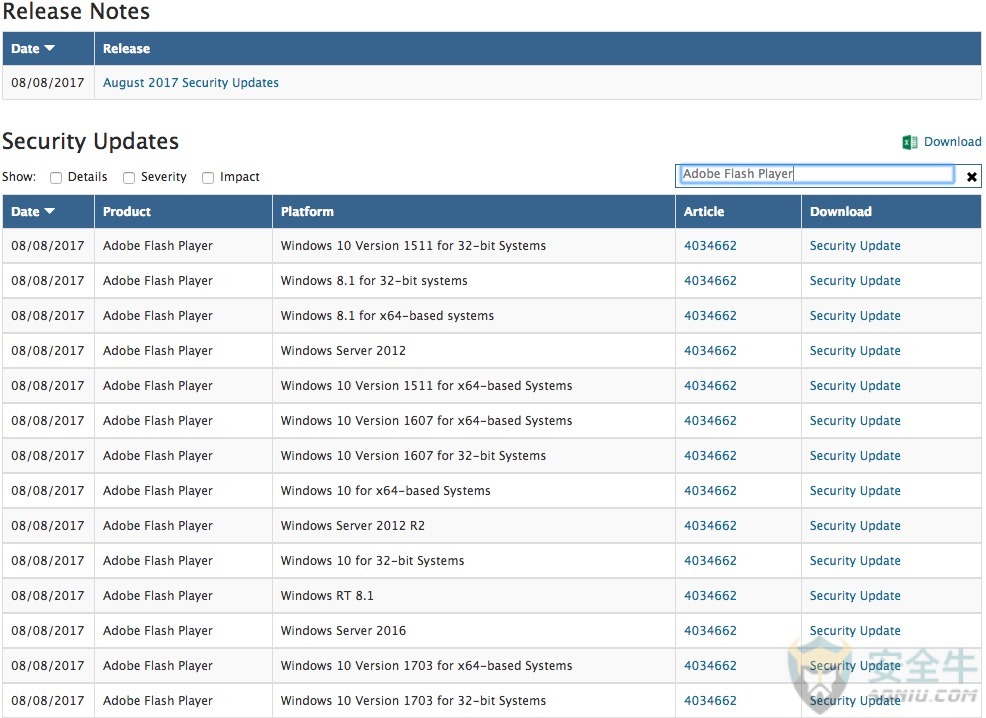The height and width of the screenshot is (718, 986).
Task: Sort by the Product column header
Action: [x=127, y=211]
